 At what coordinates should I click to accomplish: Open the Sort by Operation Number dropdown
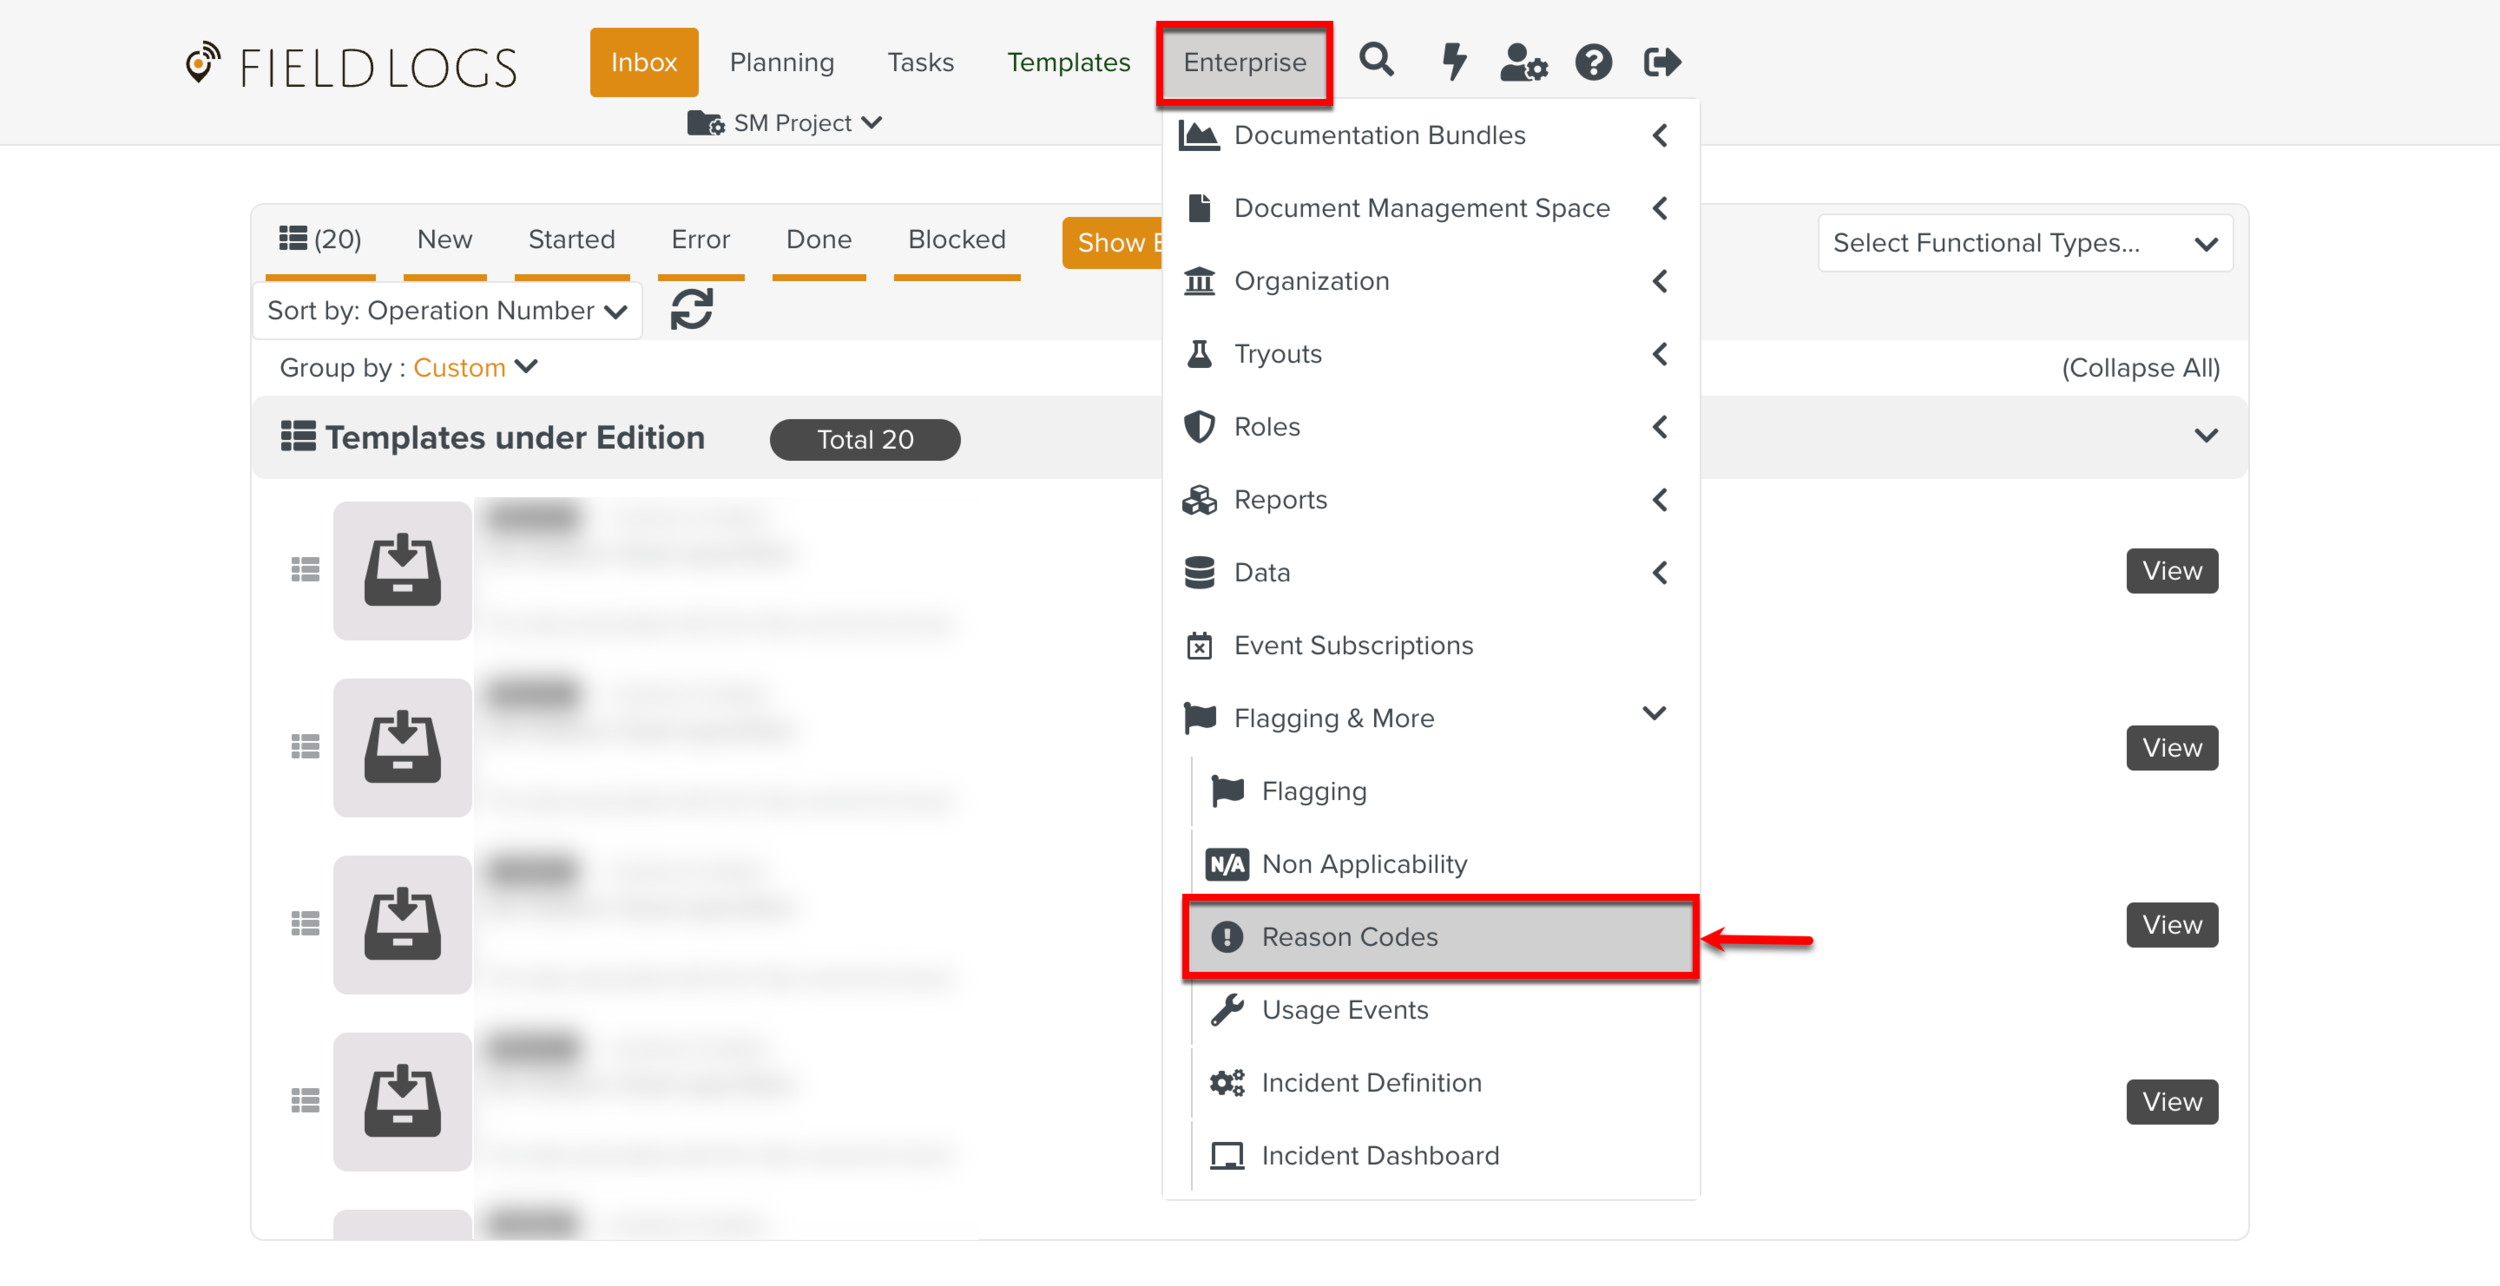pyautogui.click(x=447, y=311)
